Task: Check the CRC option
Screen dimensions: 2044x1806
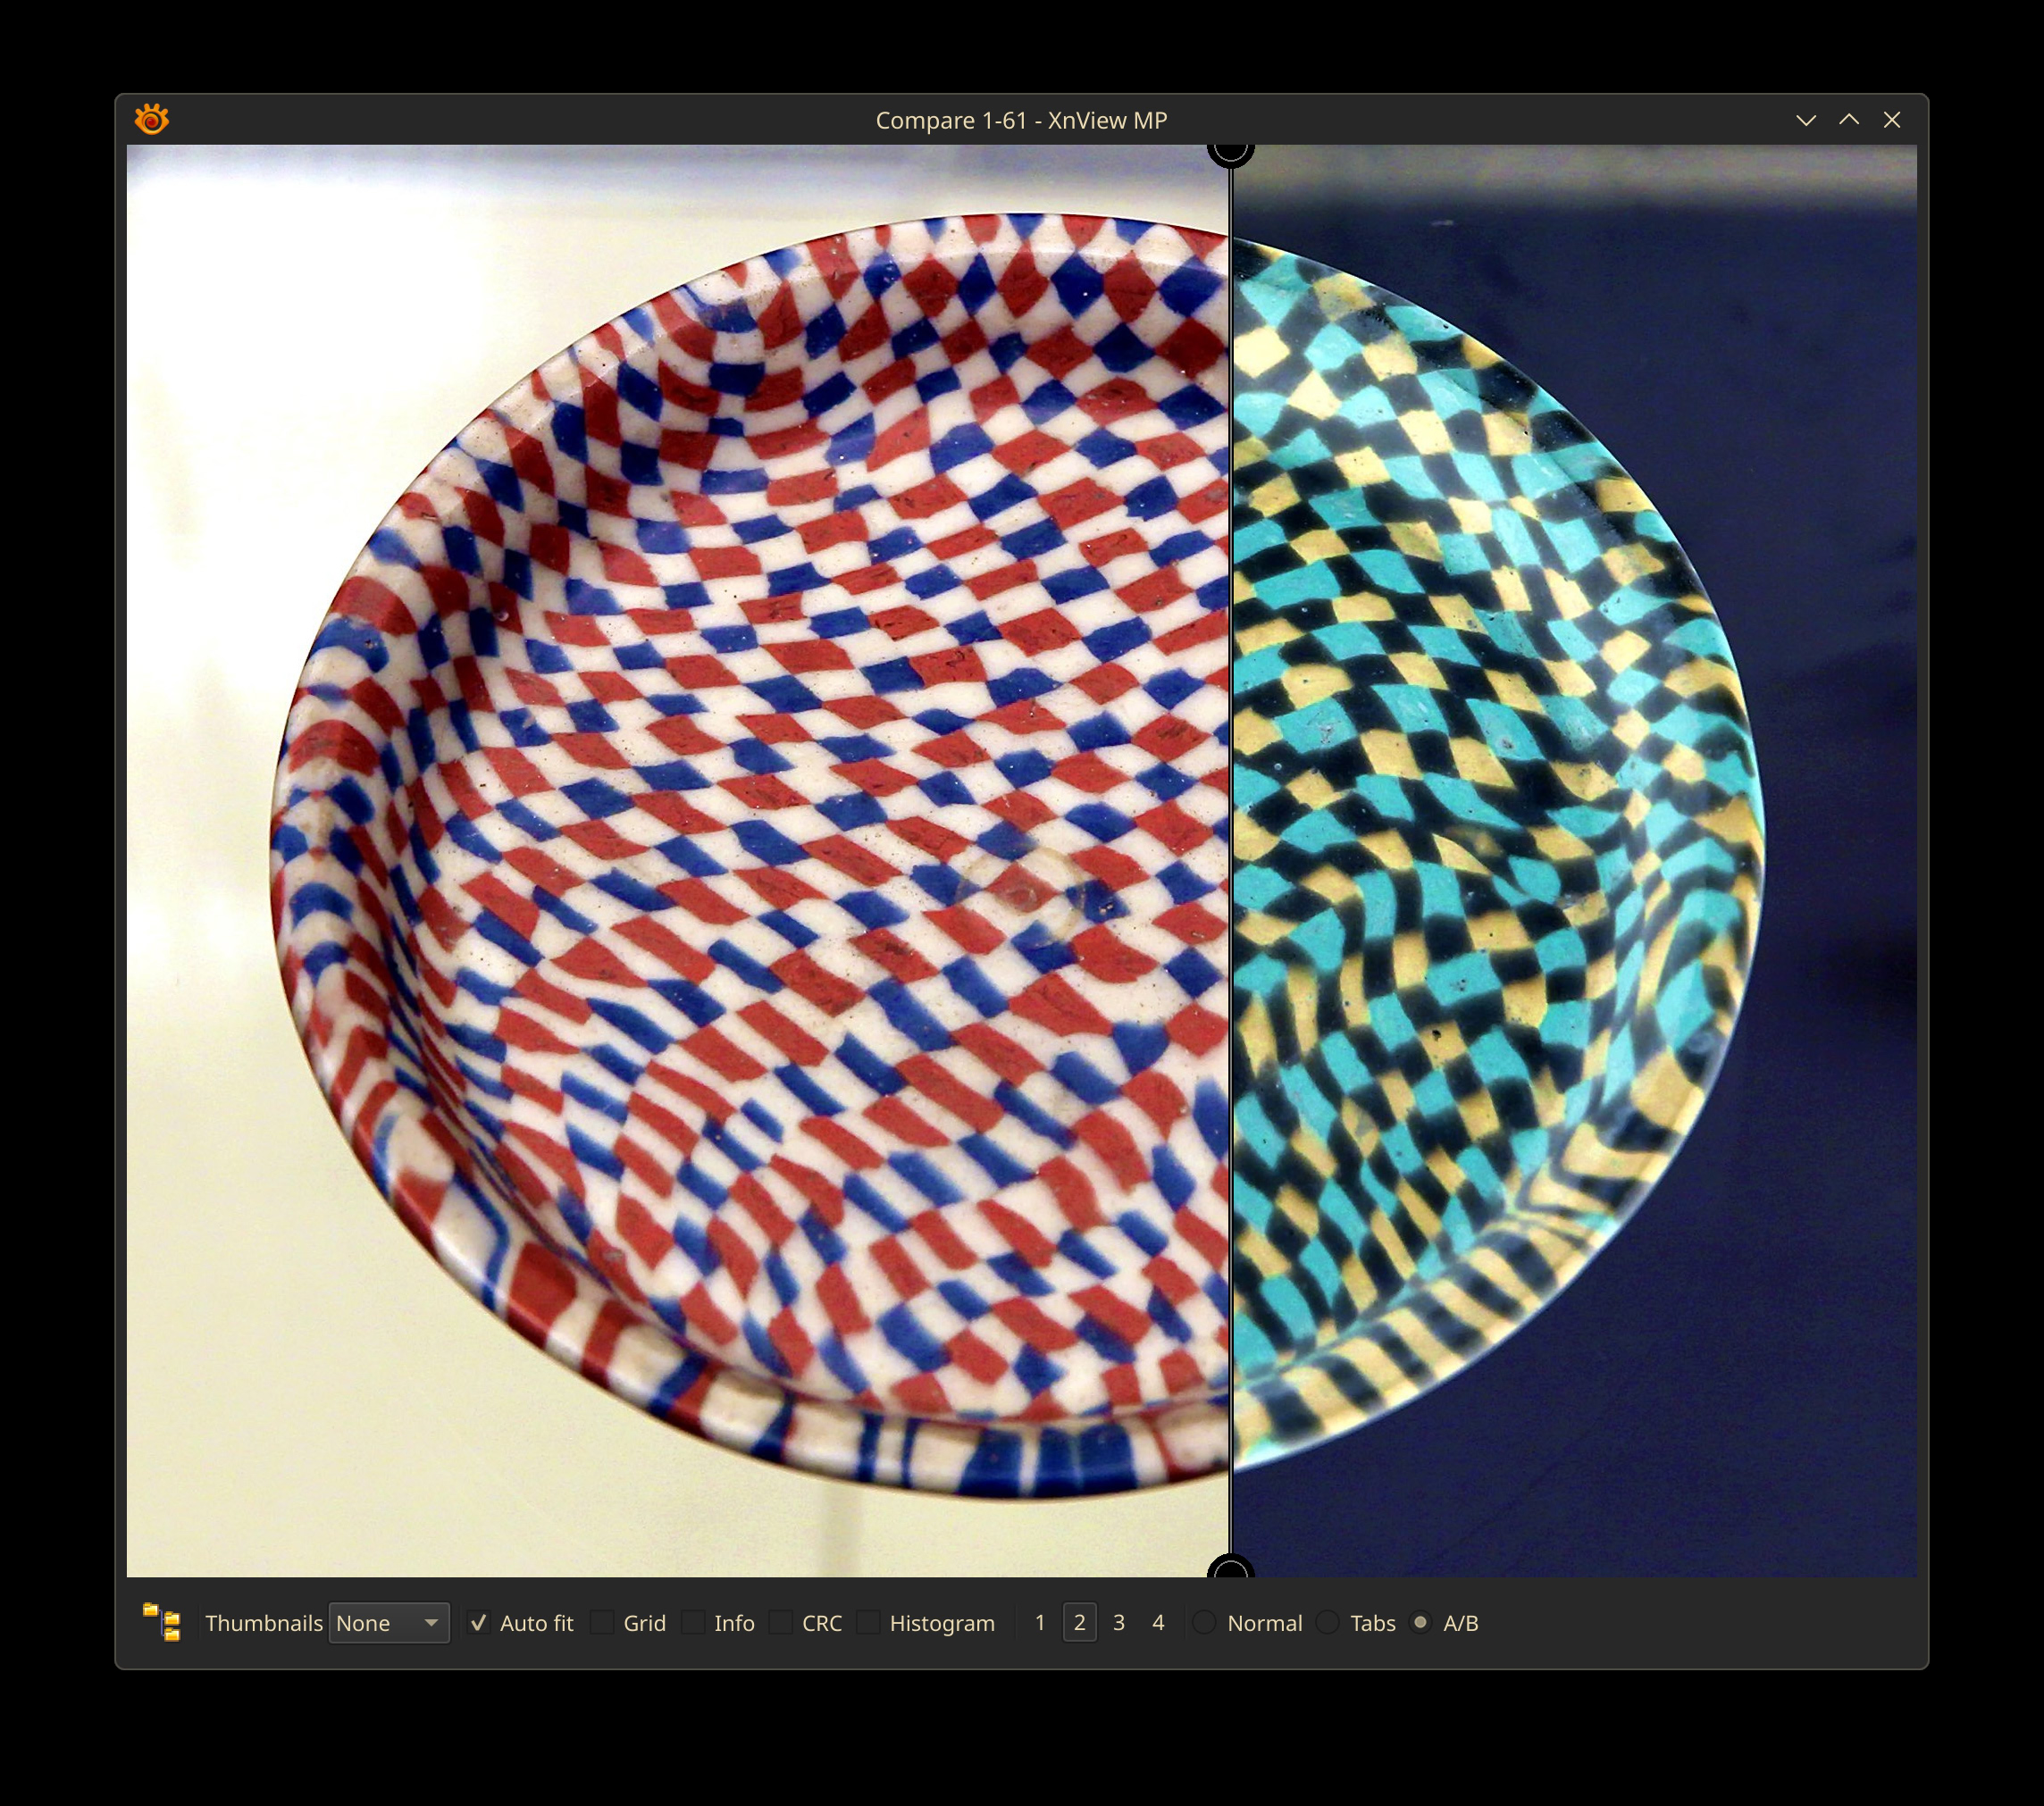Action: (781, 1623)
